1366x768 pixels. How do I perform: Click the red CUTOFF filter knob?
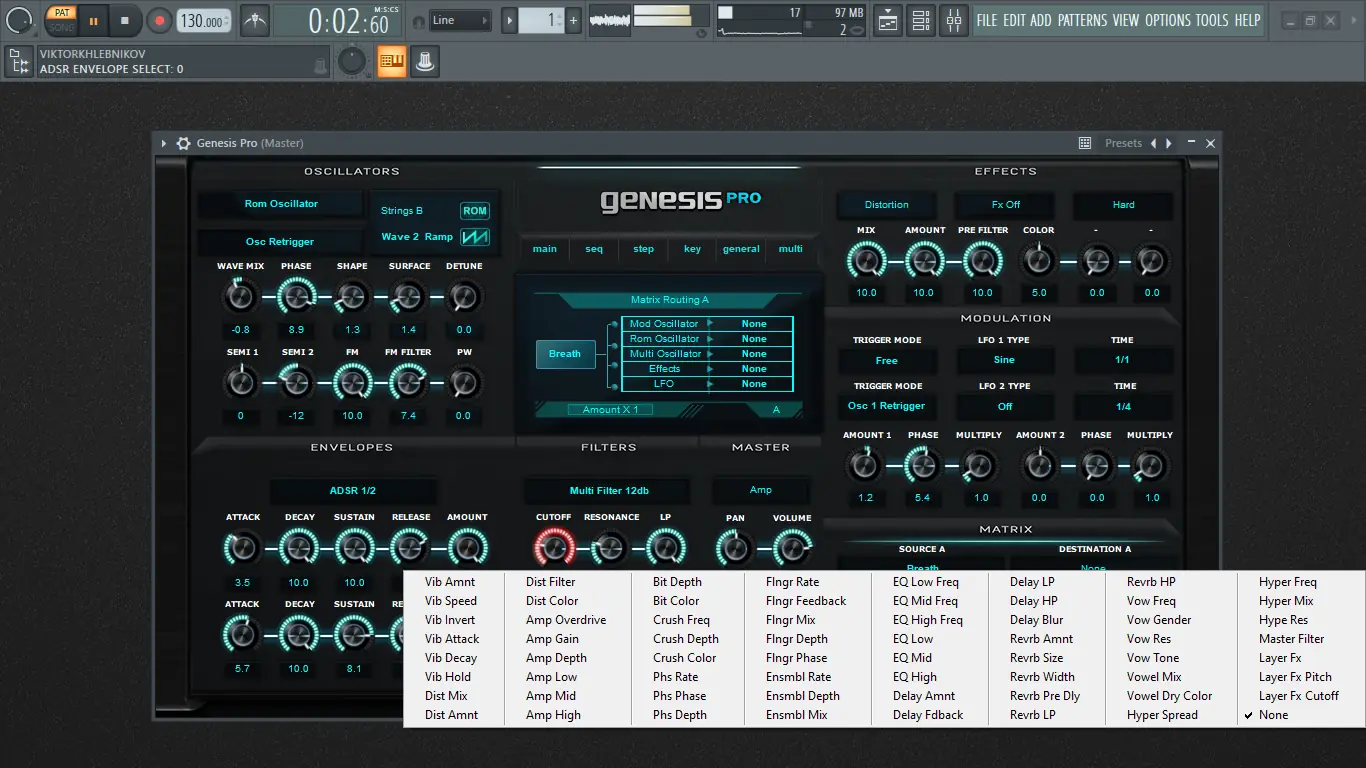553,547
